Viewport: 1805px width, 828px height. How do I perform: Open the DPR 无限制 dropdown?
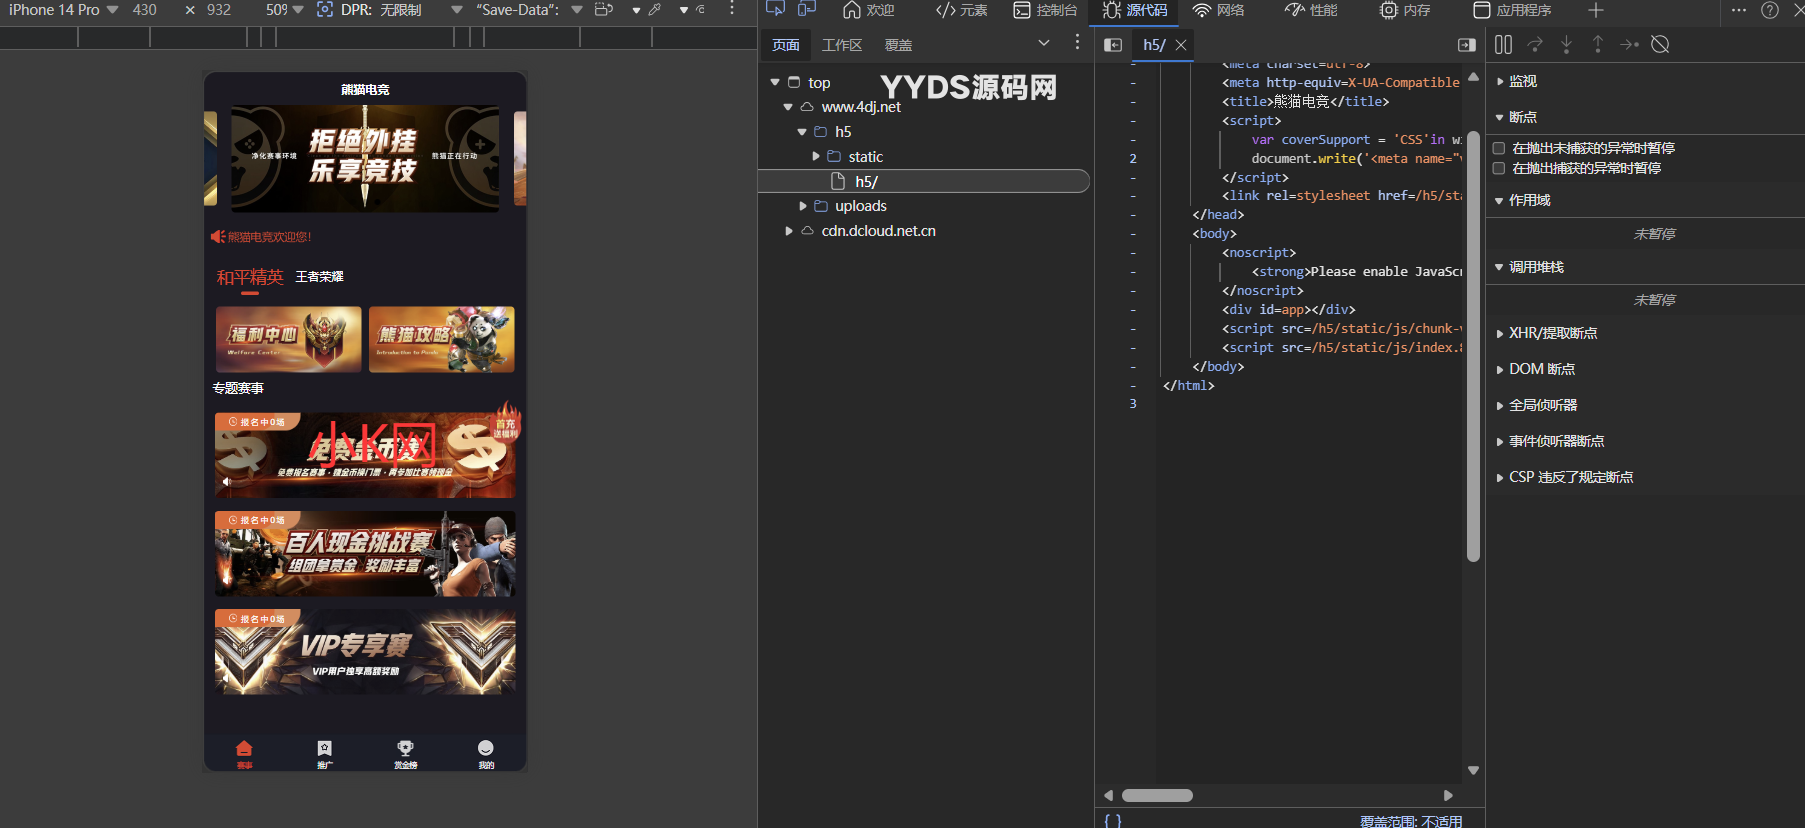pyautogui.click(x=401, y=10)
